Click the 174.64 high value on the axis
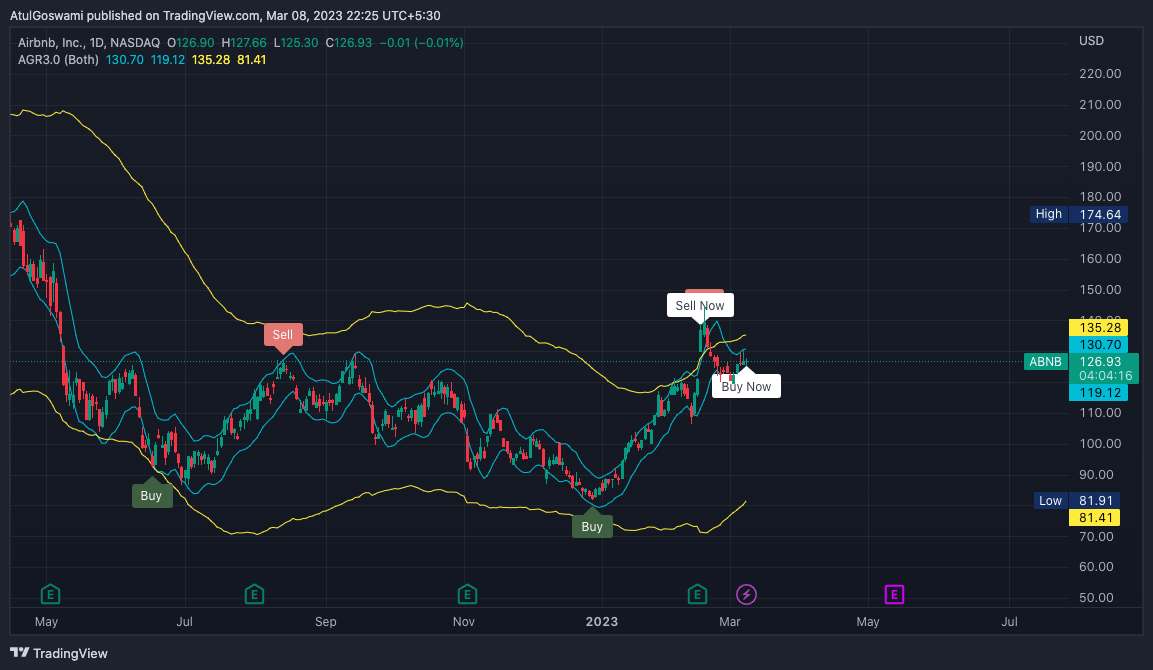 click(1099, 214)
